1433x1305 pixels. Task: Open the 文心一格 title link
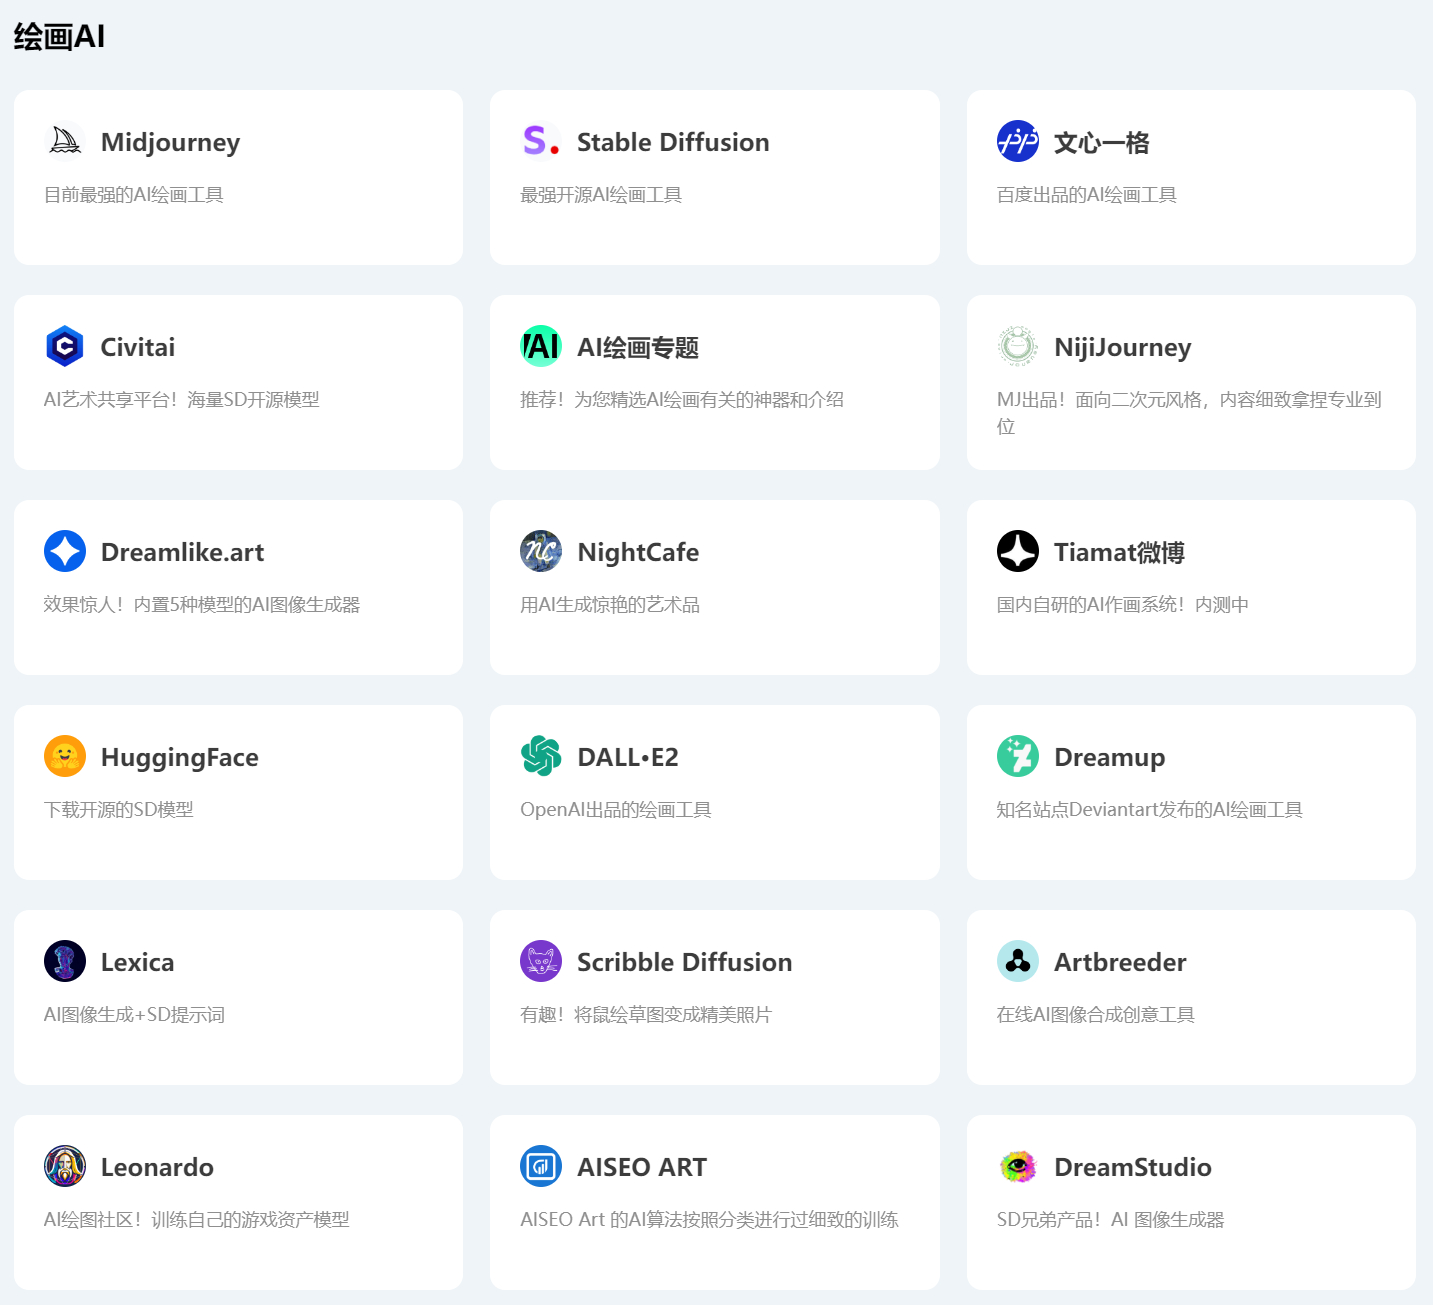click(1102, 143)
